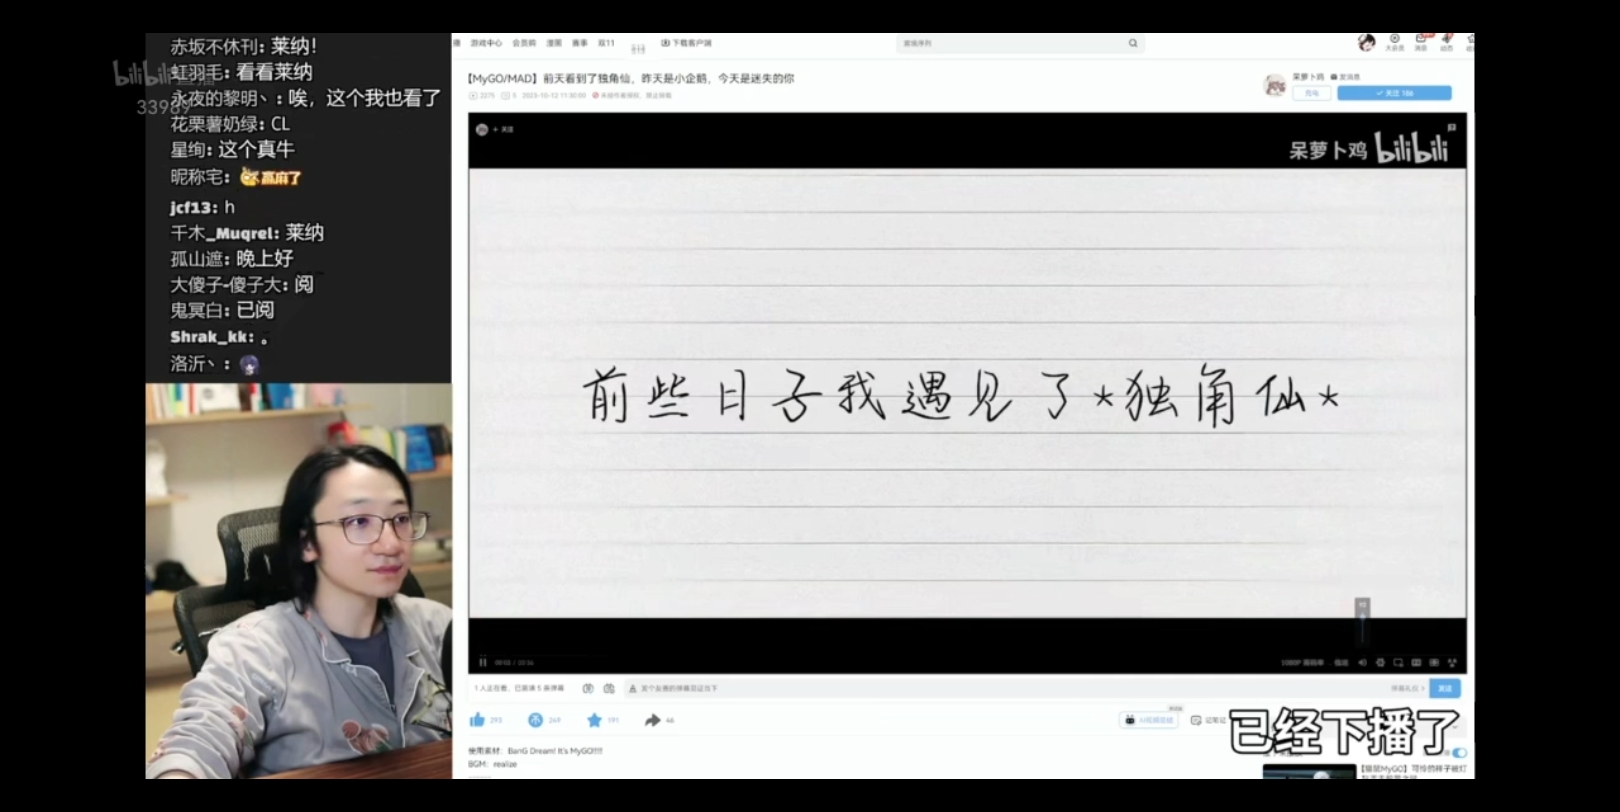
Task: Give coins using the coin icon
Action: [x=536, y=720]
